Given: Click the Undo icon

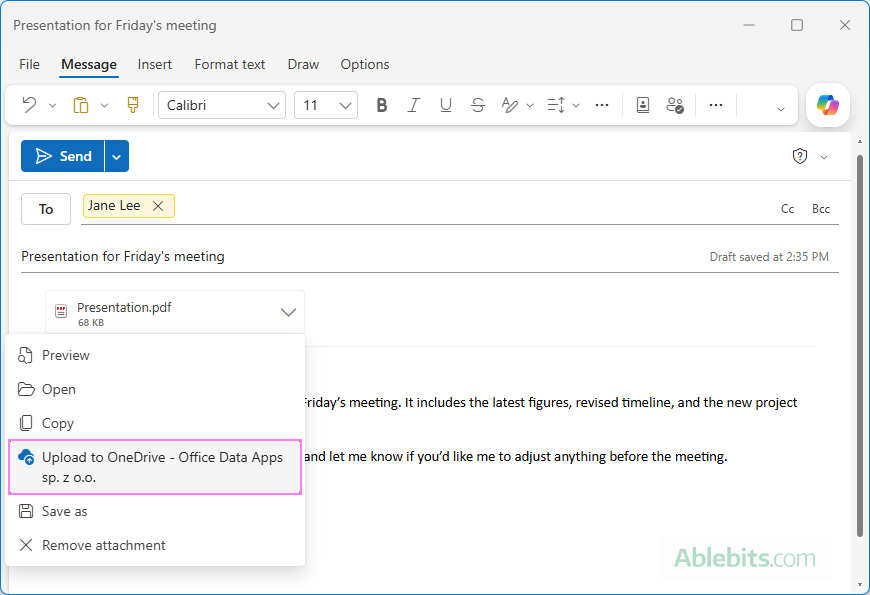Looking at the screenshot, I should point(29,105).
